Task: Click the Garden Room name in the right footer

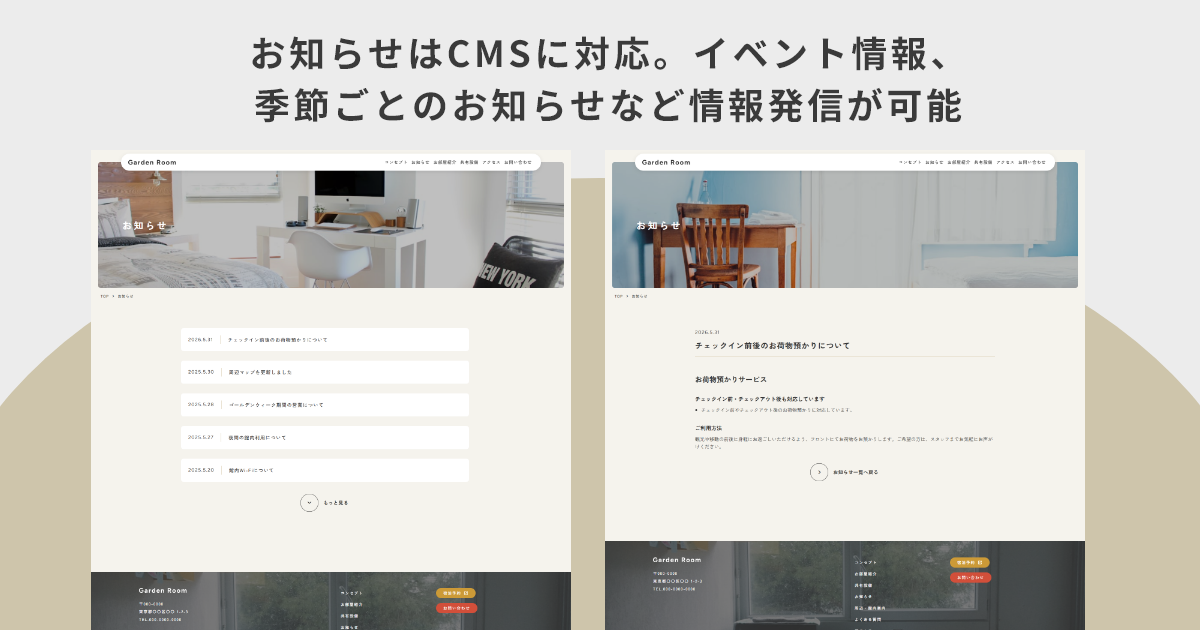Action: pos(677,560)
